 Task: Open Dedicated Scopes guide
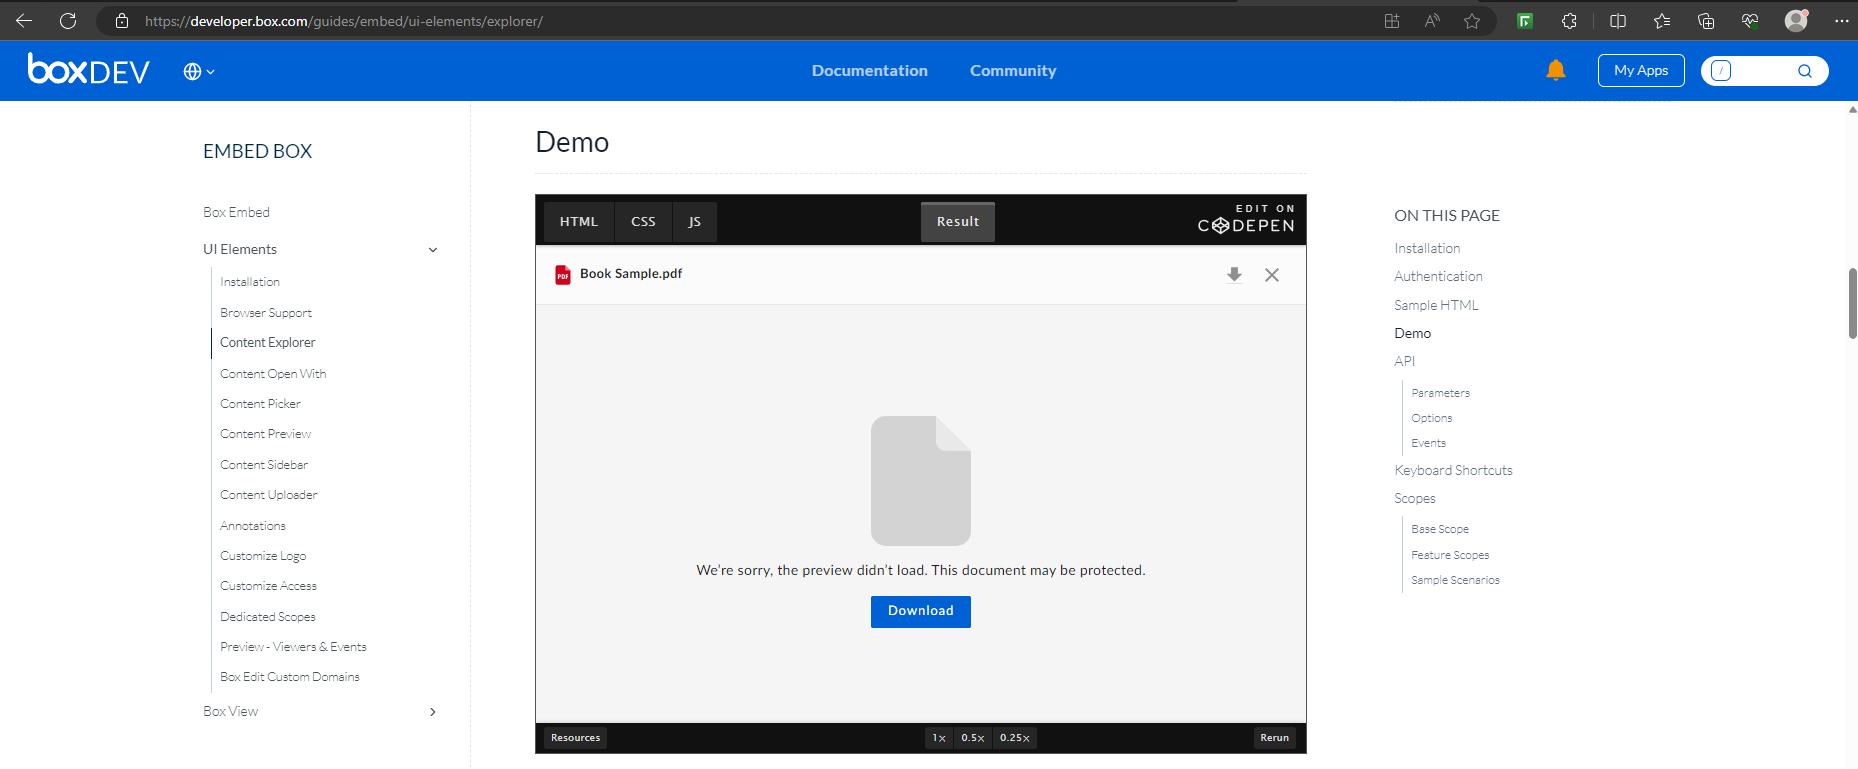tap(268, 617)
